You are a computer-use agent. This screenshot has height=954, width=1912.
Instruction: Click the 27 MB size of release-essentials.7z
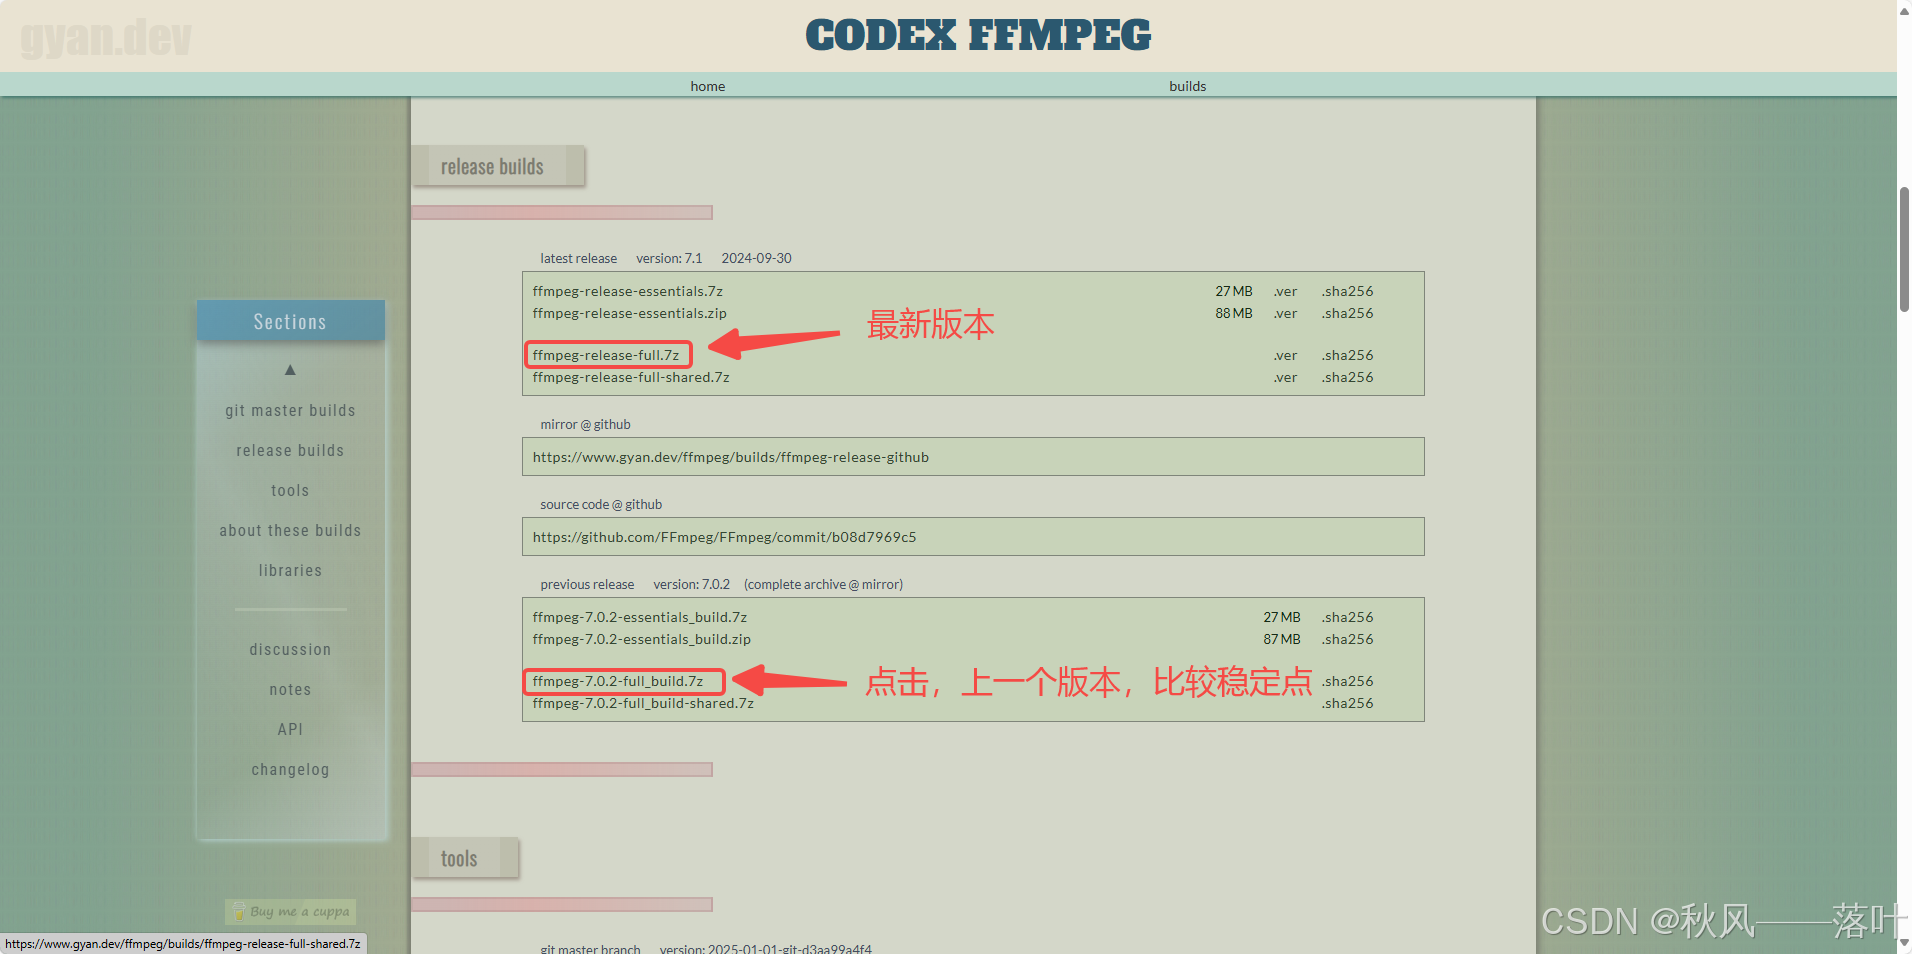[x=1233, y=291]
